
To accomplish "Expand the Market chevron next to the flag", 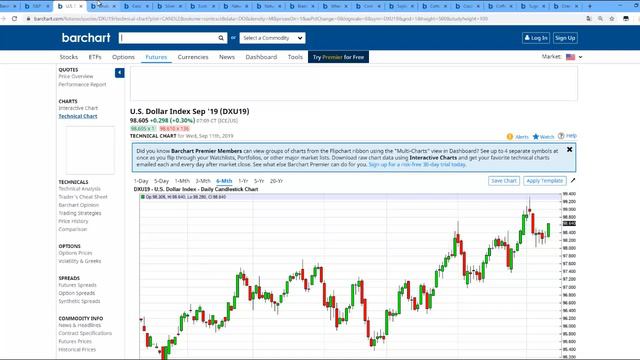I will pyautogui.click(x=580, y=57).
